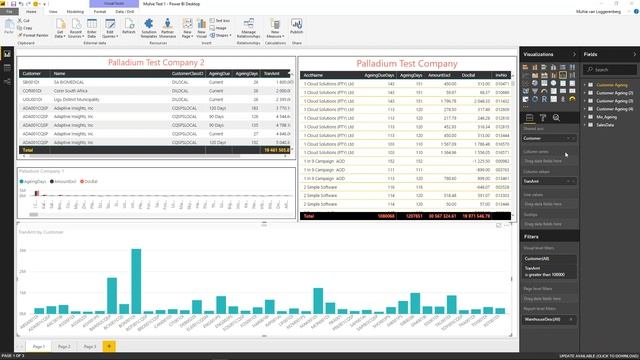Open the TranAmt field dropdown in Column values
The image size is (640, 360).
pos(568,181)
